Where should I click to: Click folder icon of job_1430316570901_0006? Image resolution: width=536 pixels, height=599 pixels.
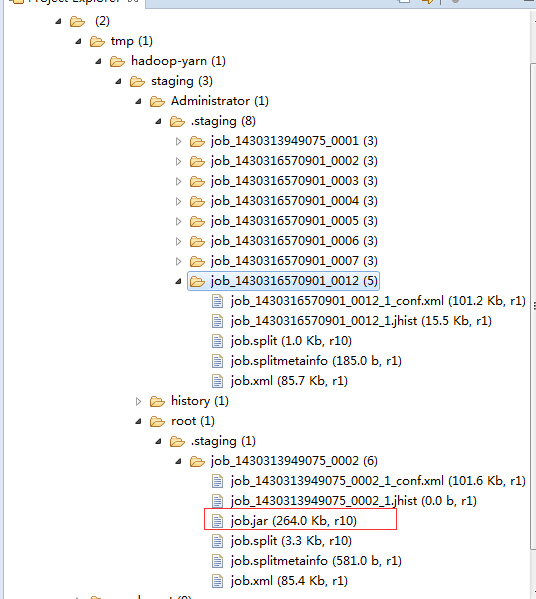coord(197,241)
